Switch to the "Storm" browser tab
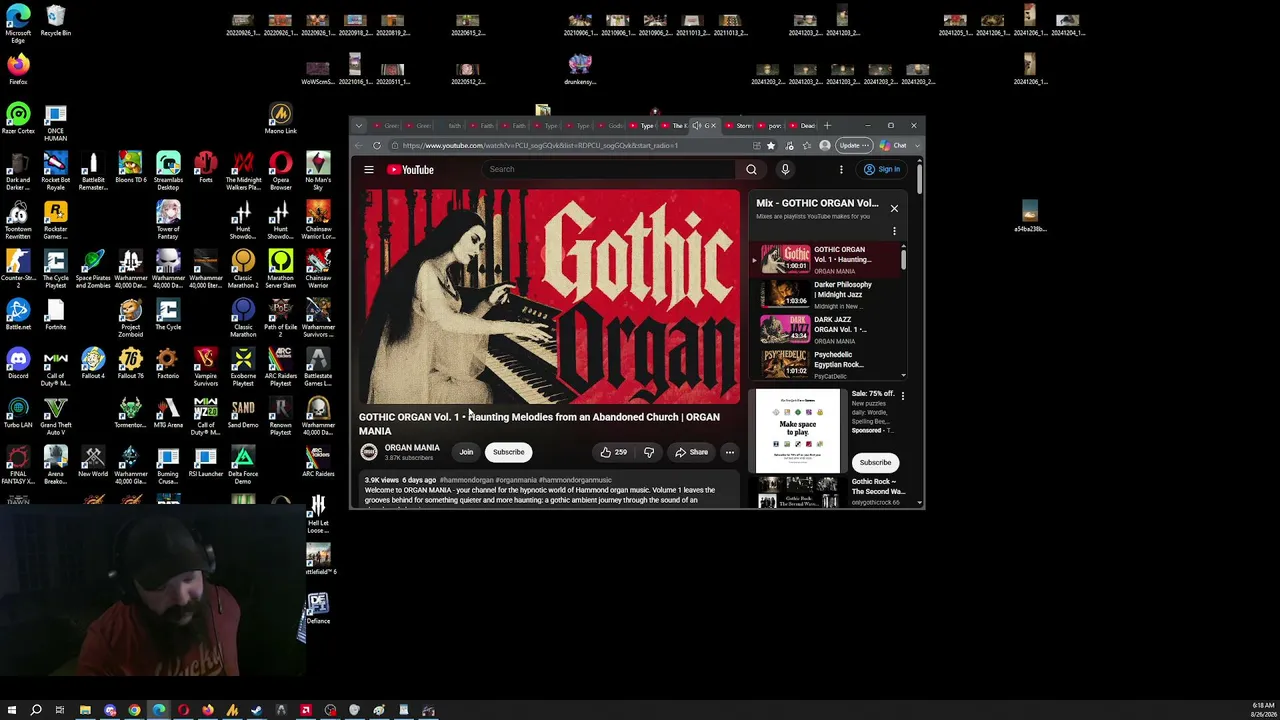Viewport: 1280px width, 720px height. coord(739,126)
